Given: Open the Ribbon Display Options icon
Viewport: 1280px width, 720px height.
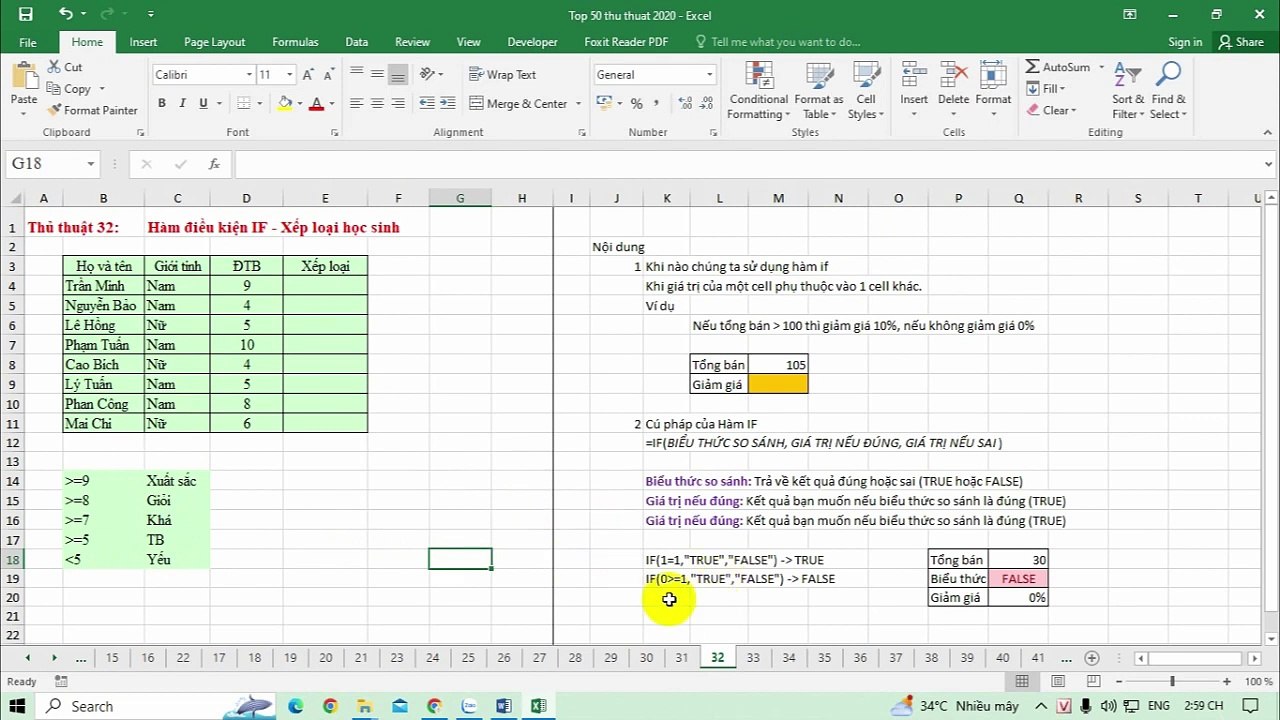Looking at the screenshot, I should point(1129,14).
